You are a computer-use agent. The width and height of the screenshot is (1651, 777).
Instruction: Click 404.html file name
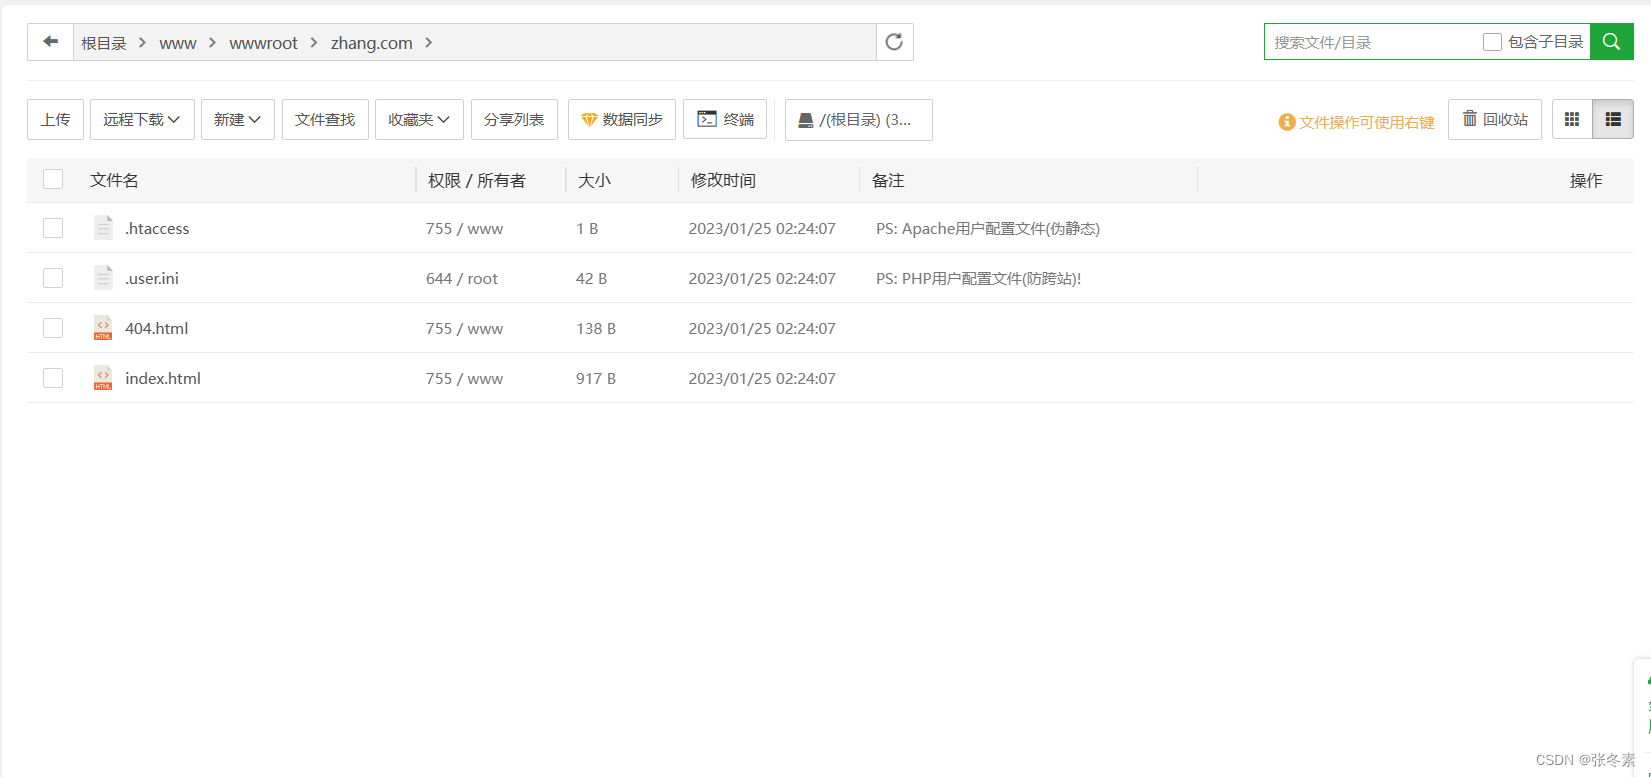pyautogui.click(x=156, y=328)
